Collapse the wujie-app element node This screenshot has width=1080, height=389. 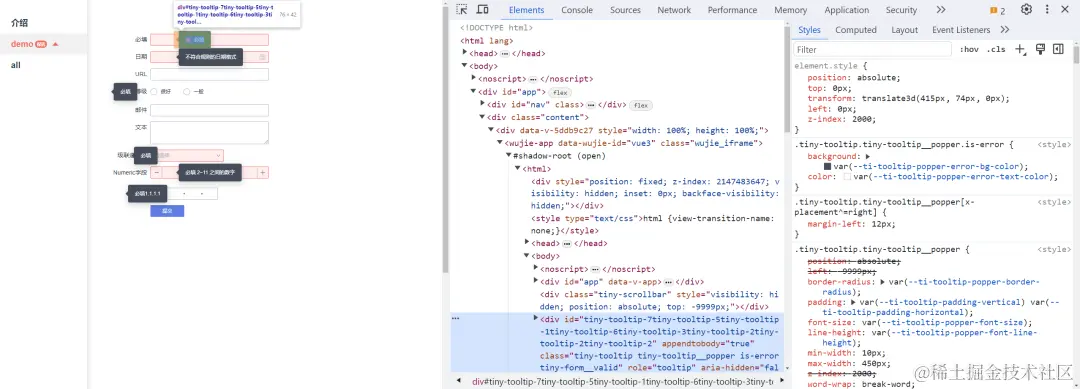(x=499, y=143)
